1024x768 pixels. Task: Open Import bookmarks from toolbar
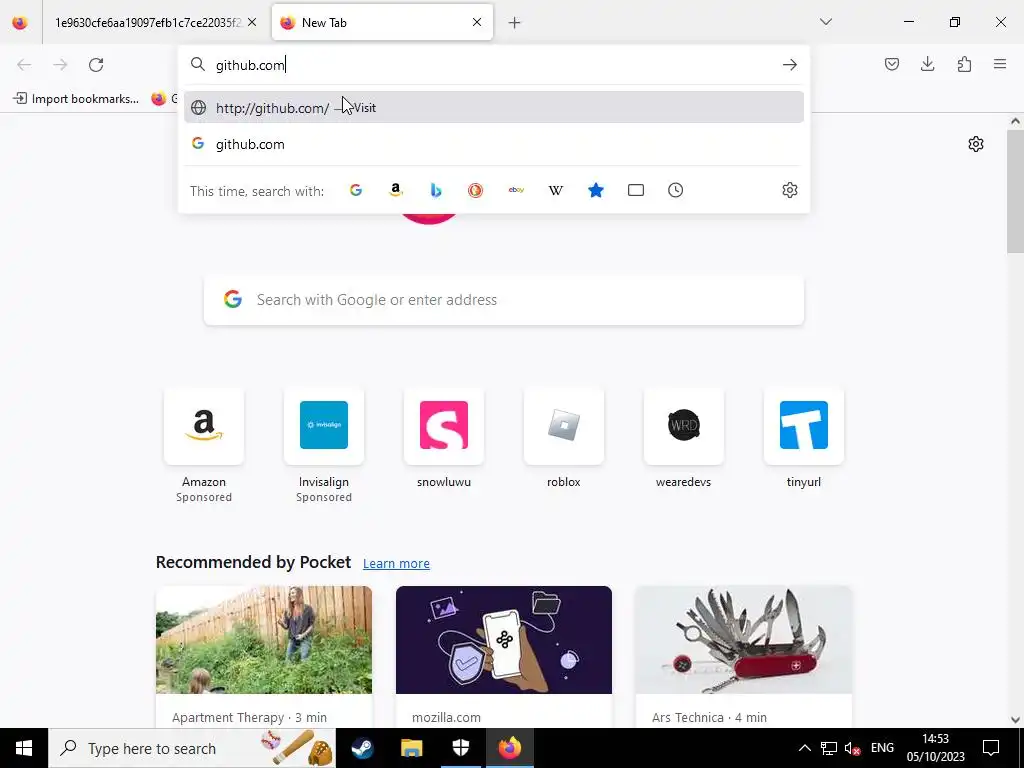[76, 99]
